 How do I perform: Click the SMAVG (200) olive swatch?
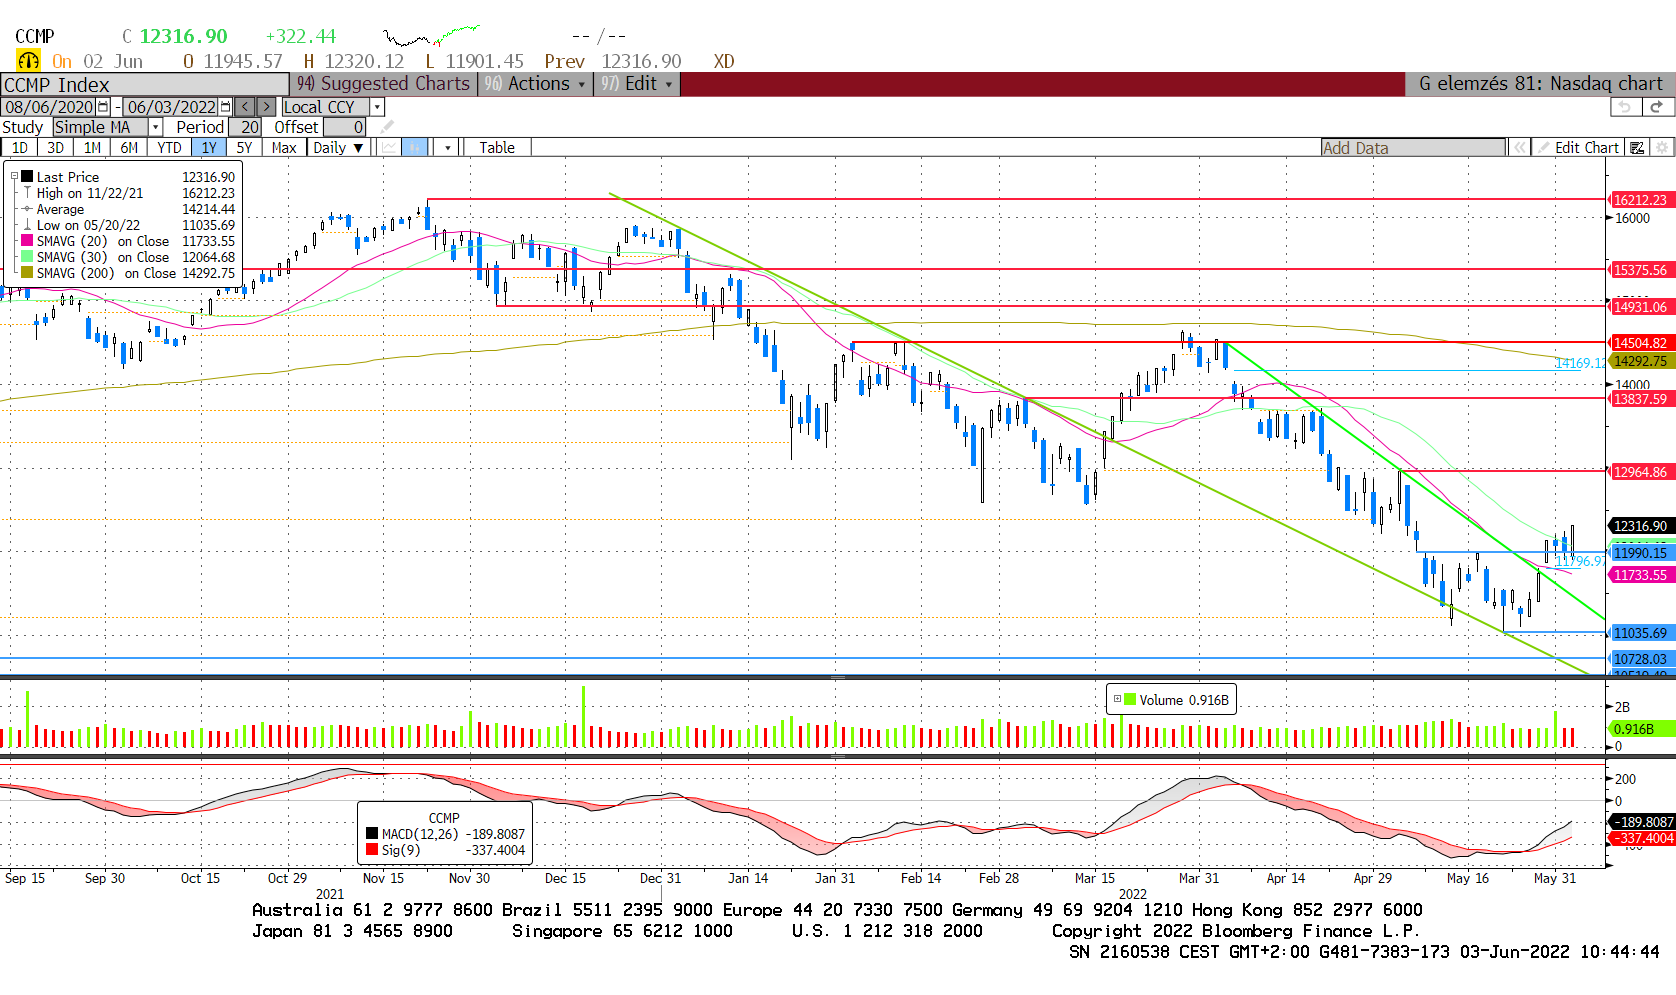click(27, 273)
